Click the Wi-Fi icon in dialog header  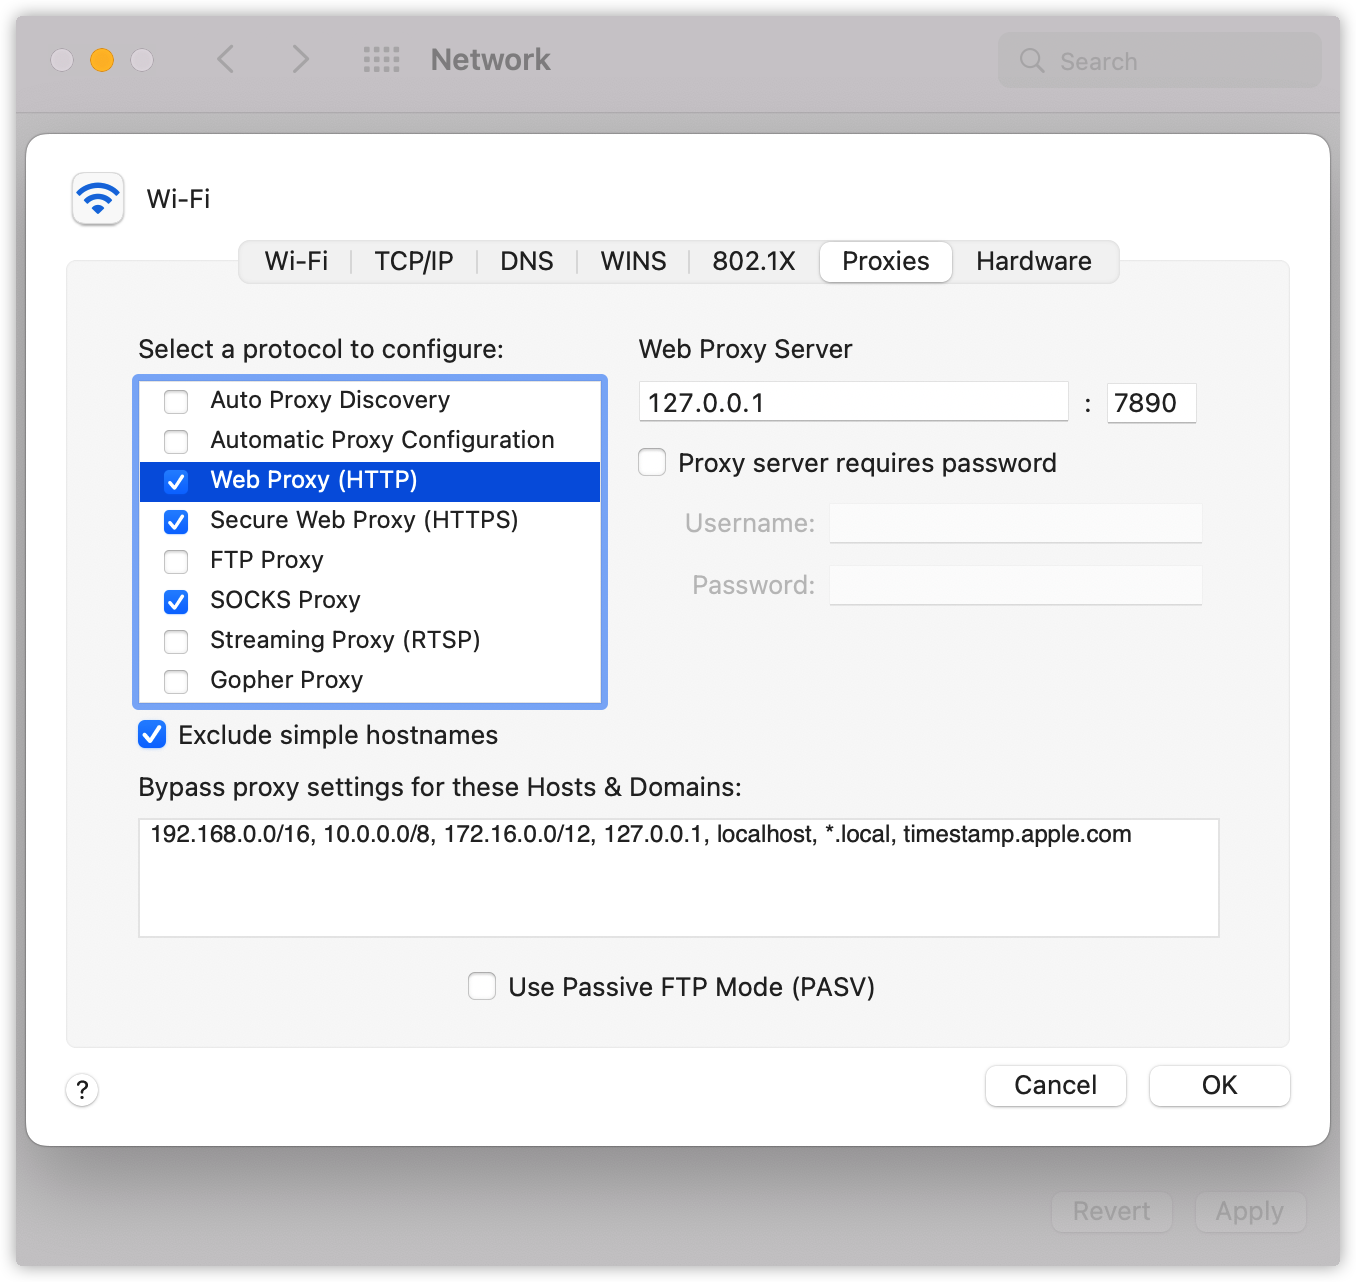(x=98, y=199)
